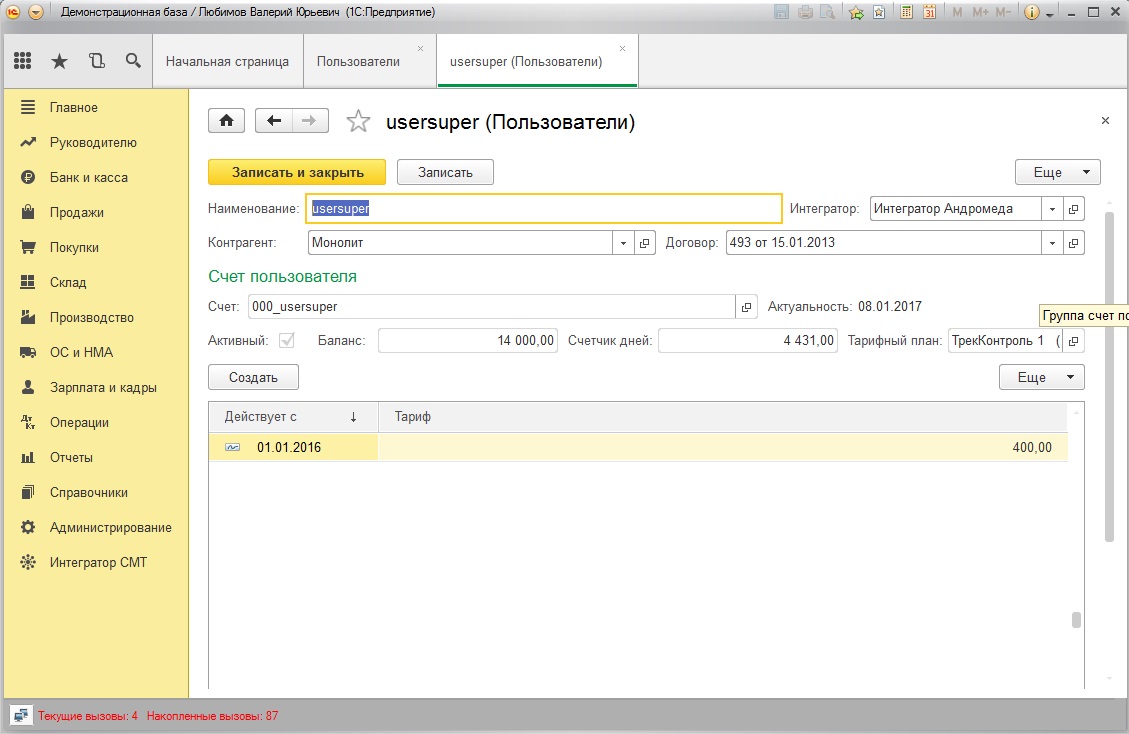The width and height of the screenshot is (1129, 734).
Task: Open the Банк и касса section
Action: point(89,177)
